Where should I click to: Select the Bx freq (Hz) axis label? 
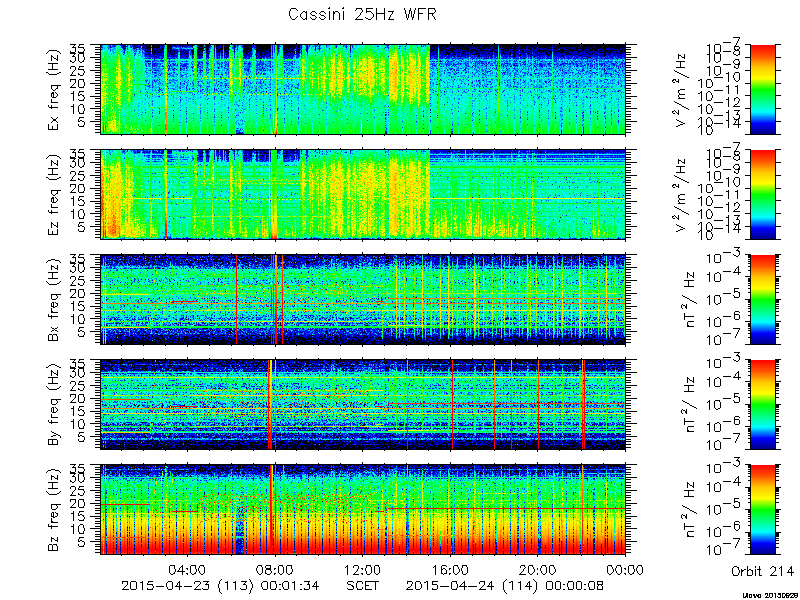55,299
